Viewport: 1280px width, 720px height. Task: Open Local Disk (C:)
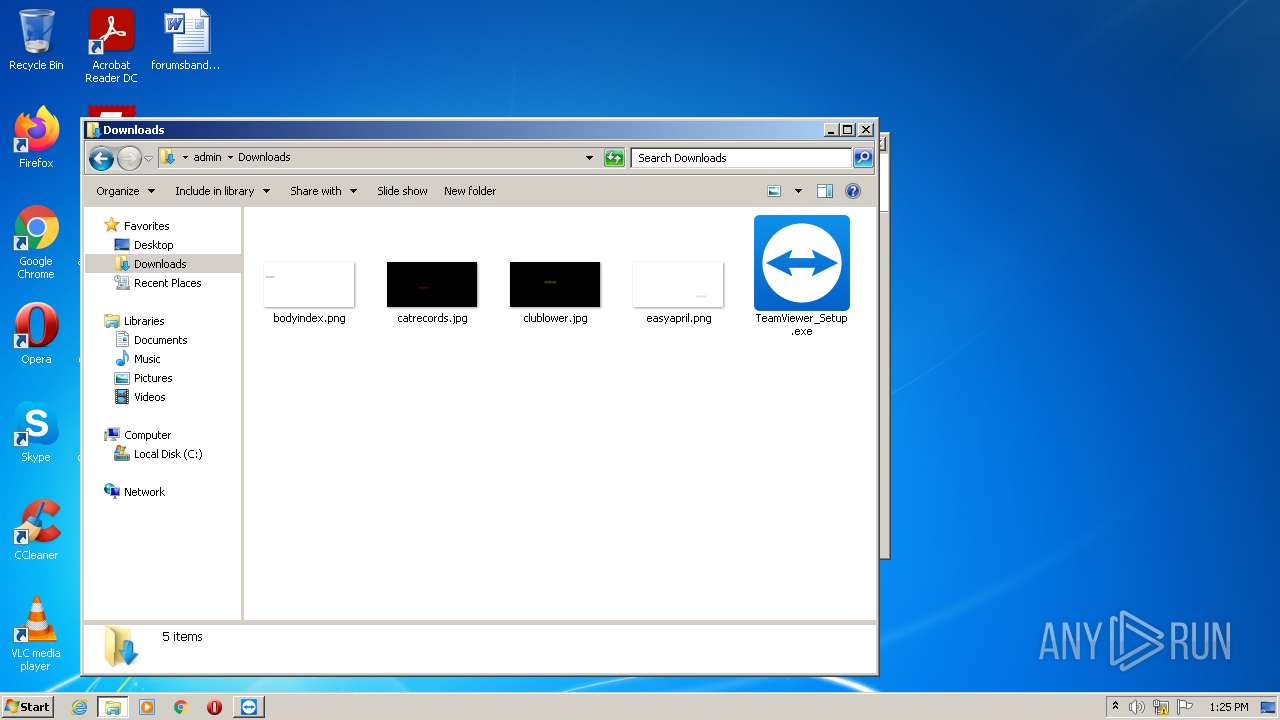168,454
